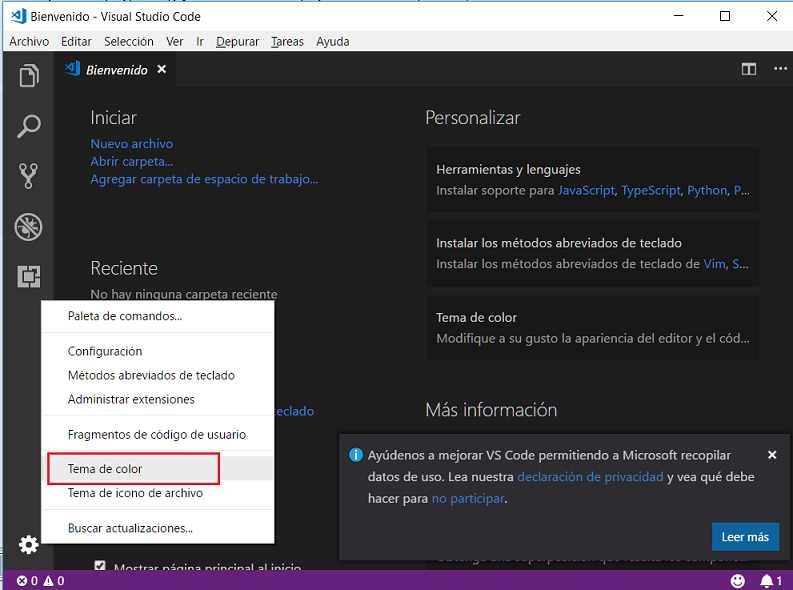Screen dimensions: 793x590
Task: Open the declaración de privacidad link
Action: 590,477
